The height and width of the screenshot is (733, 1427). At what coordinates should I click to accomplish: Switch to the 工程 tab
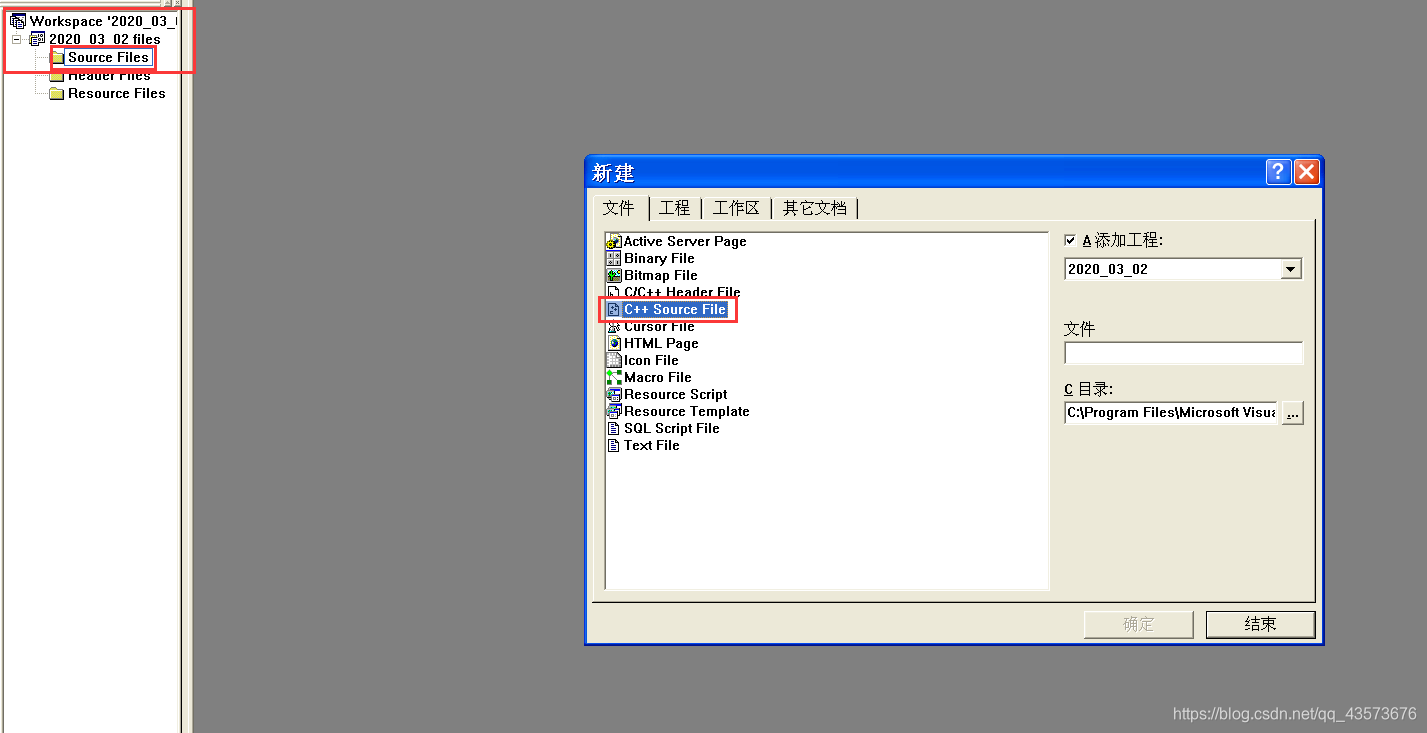point(675,208)
